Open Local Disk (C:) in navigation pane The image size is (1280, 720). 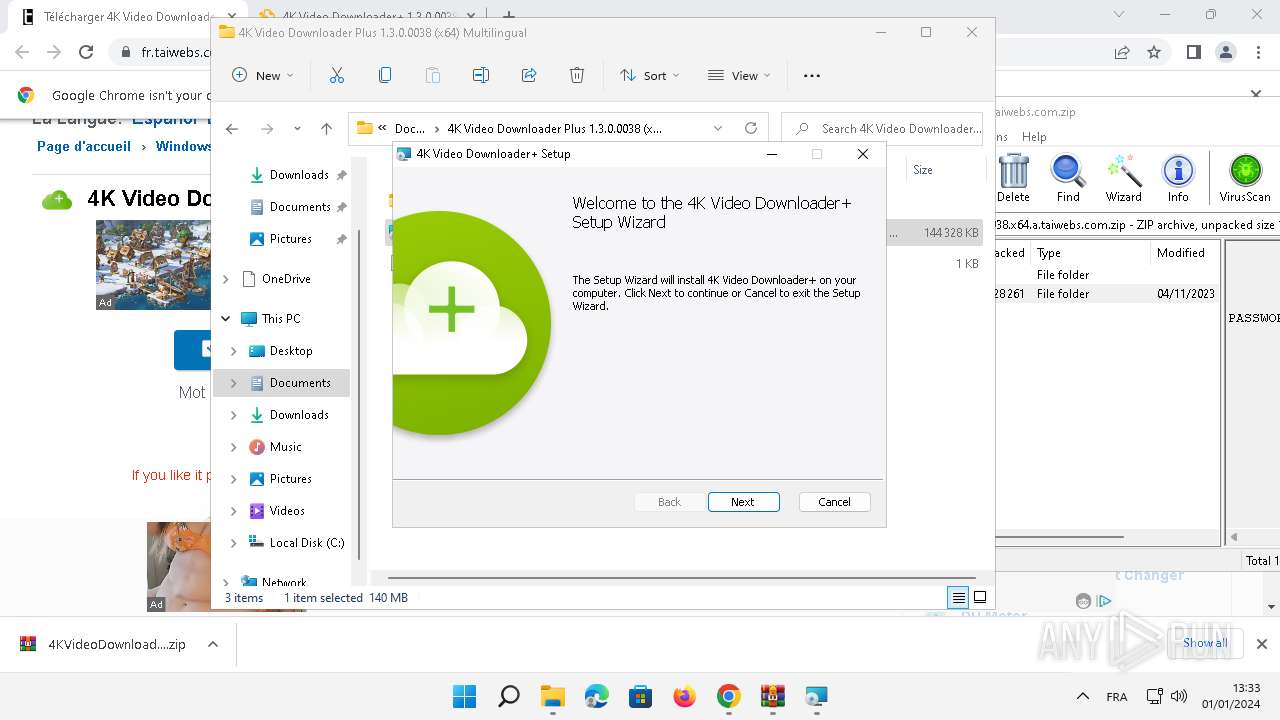pos(306,543)
